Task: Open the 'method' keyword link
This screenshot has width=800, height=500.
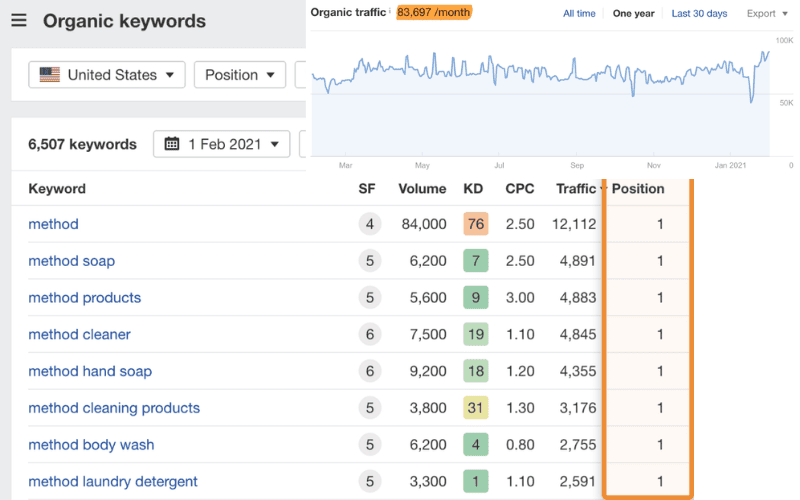Action: 54,224
